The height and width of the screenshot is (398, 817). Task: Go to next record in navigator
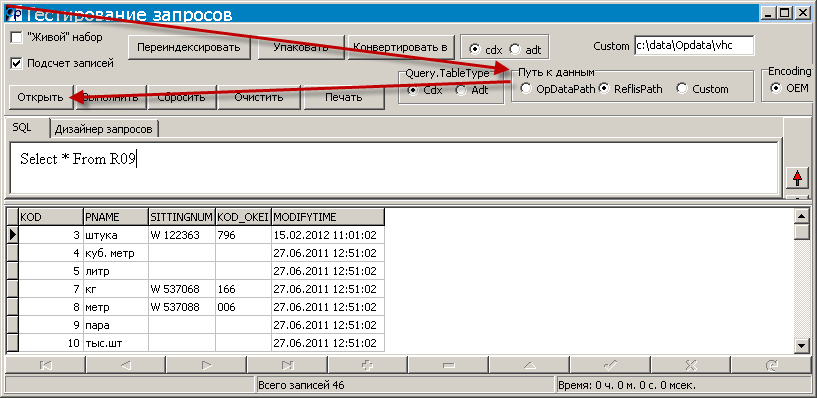click(206, 366)
